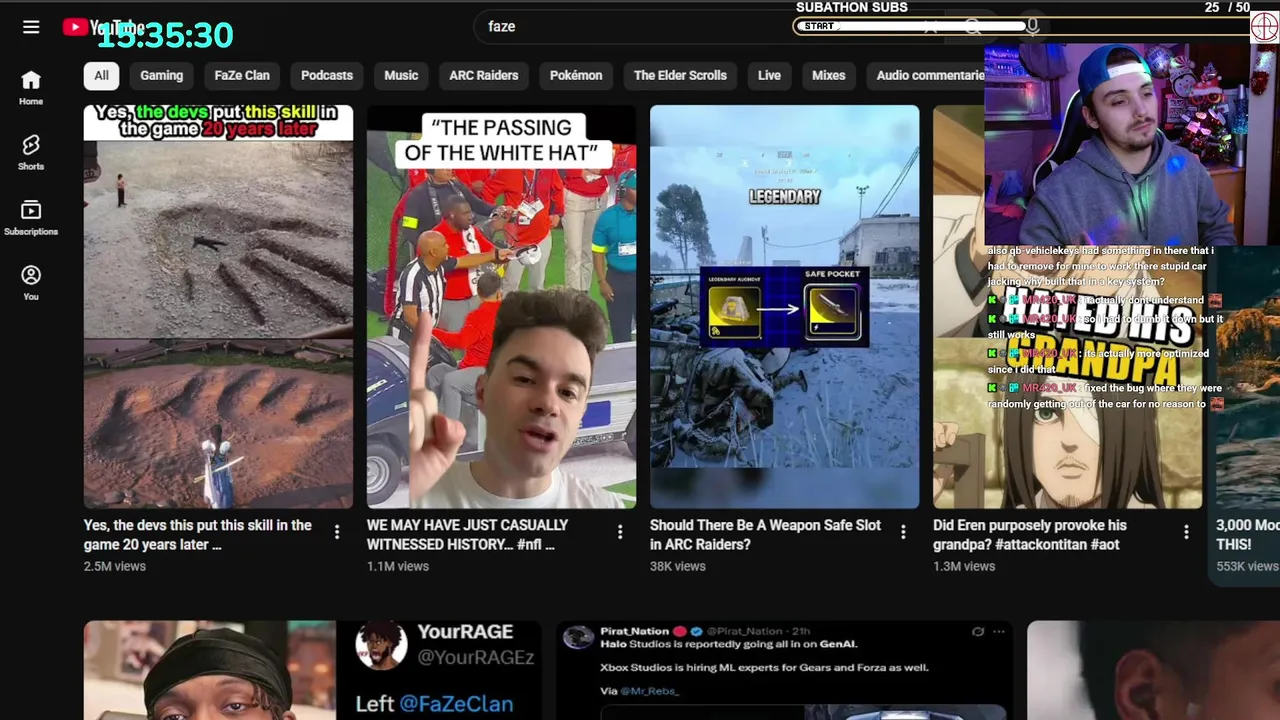Screen dimensions: 1280x720
Task: Open Passing of the White Hat short
Action: (x=501, y=307)
